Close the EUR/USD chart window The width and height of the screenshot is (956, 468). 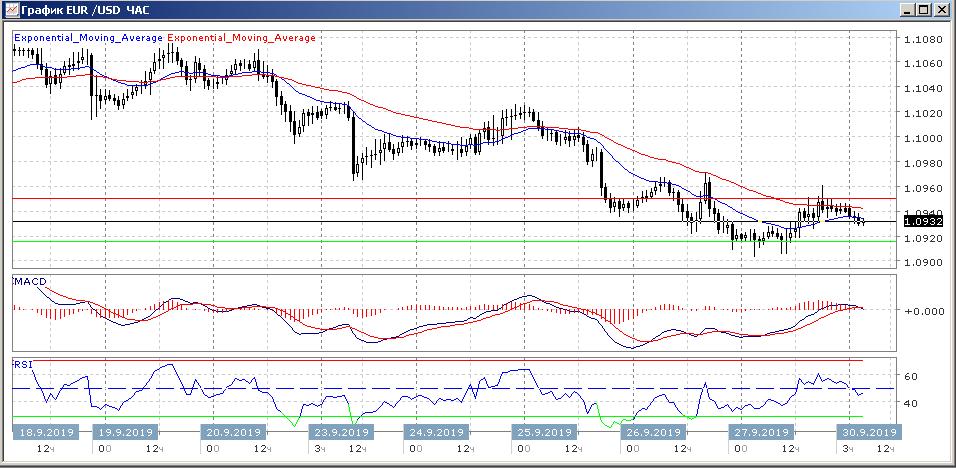coord(942,10)
